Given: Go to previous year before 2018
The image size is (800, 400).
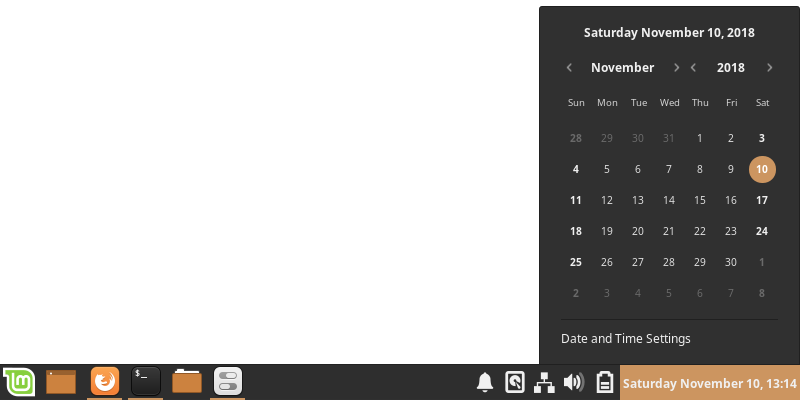Looking at the screenshot, I should pos(693,67).
